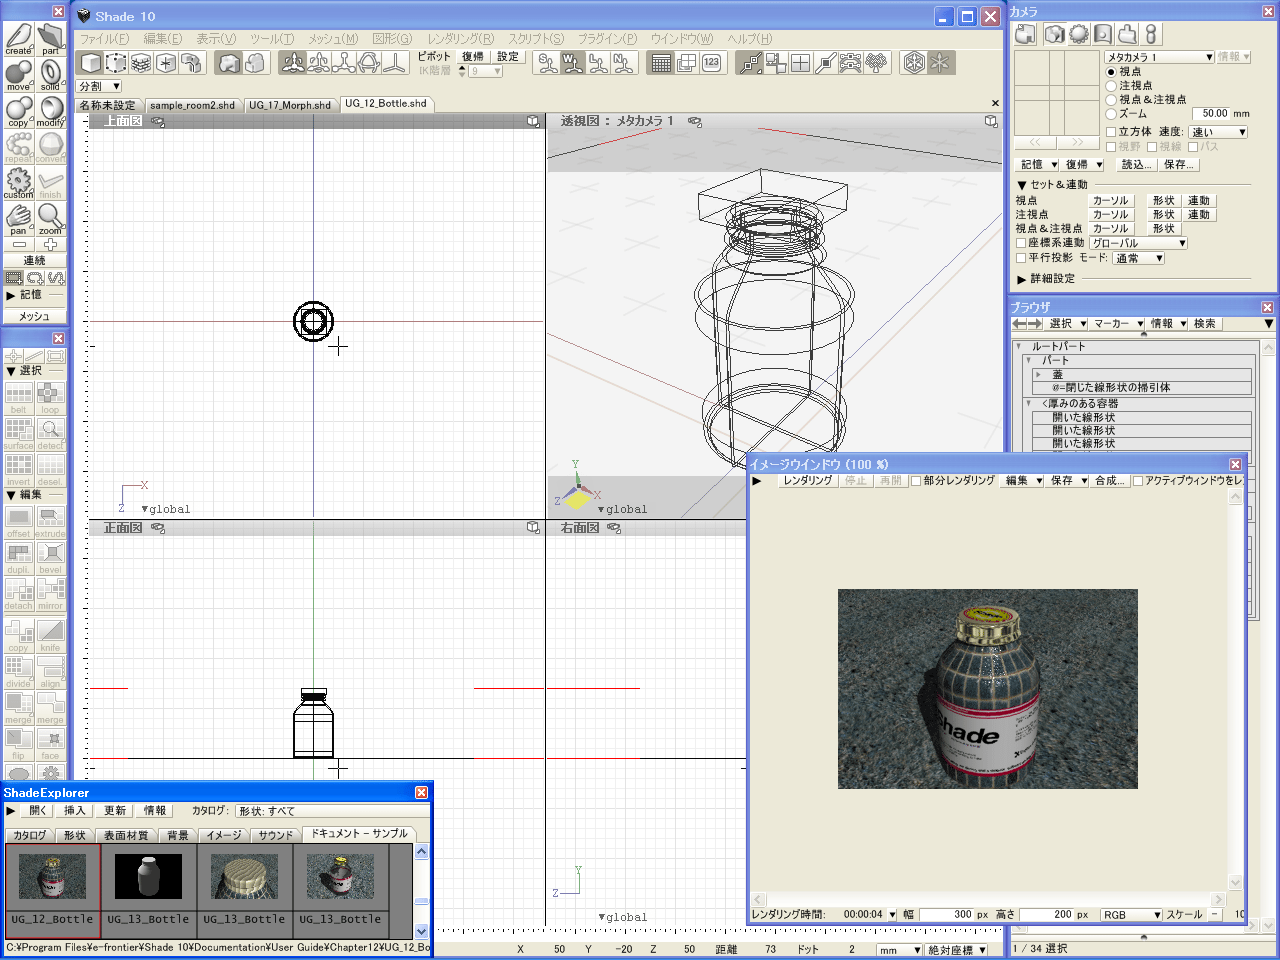Click the W joint mode icon
1280x960 pixels.
(572, 63)
